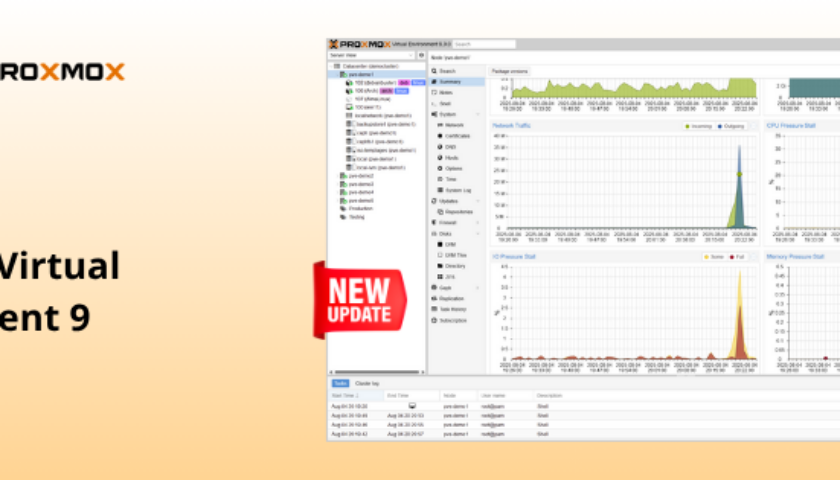Screen dimensions: 840x480
Task: Click the gear icon beside Server View
Action: [421, 55]
